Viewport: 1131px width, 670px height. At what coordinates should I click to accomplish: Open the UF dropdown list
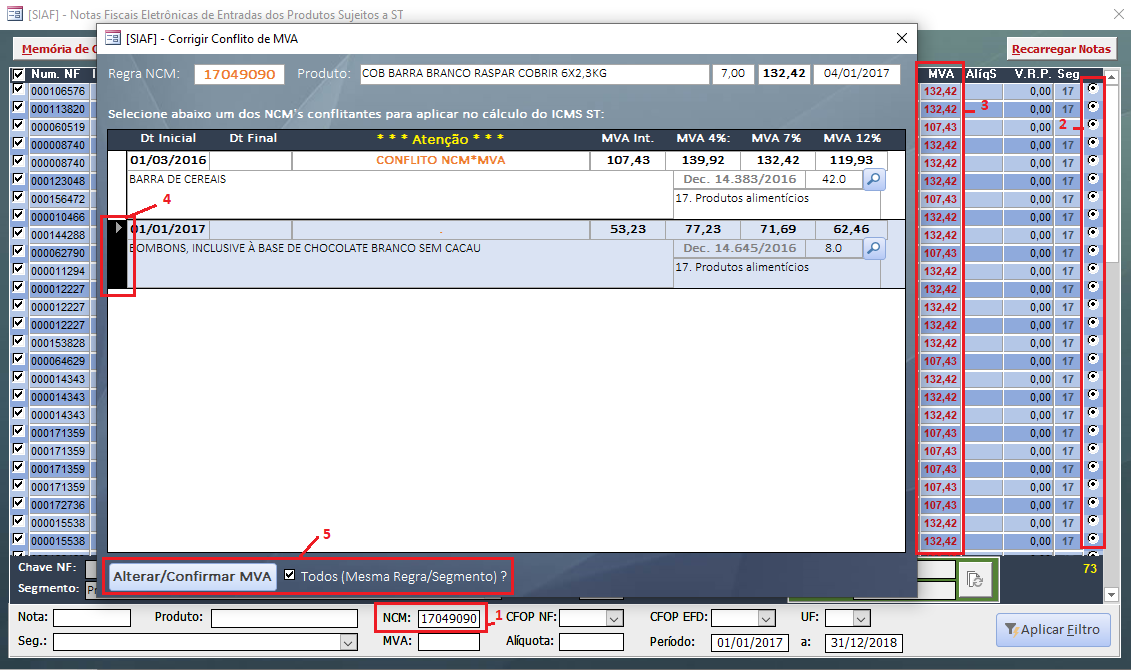858,619
